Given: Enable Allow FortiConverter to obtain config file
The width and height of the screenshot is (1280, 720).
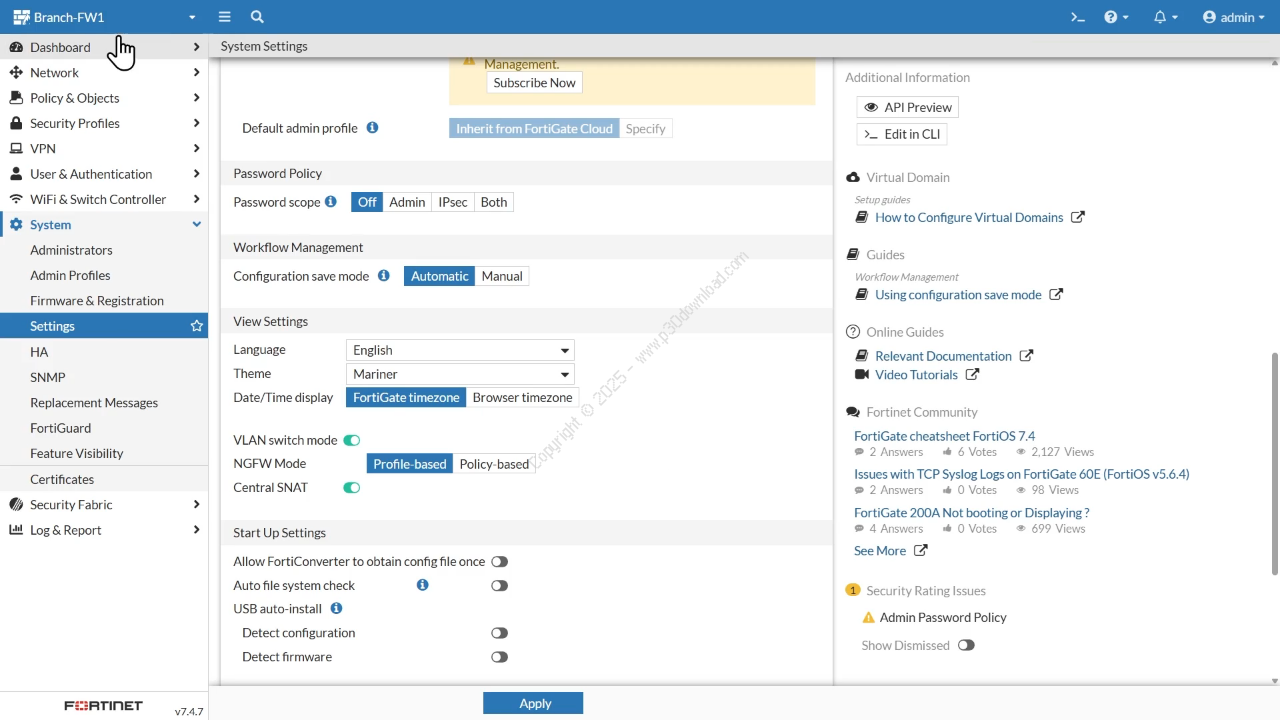Looking at the screenshot, I should (x=499, y=562).
